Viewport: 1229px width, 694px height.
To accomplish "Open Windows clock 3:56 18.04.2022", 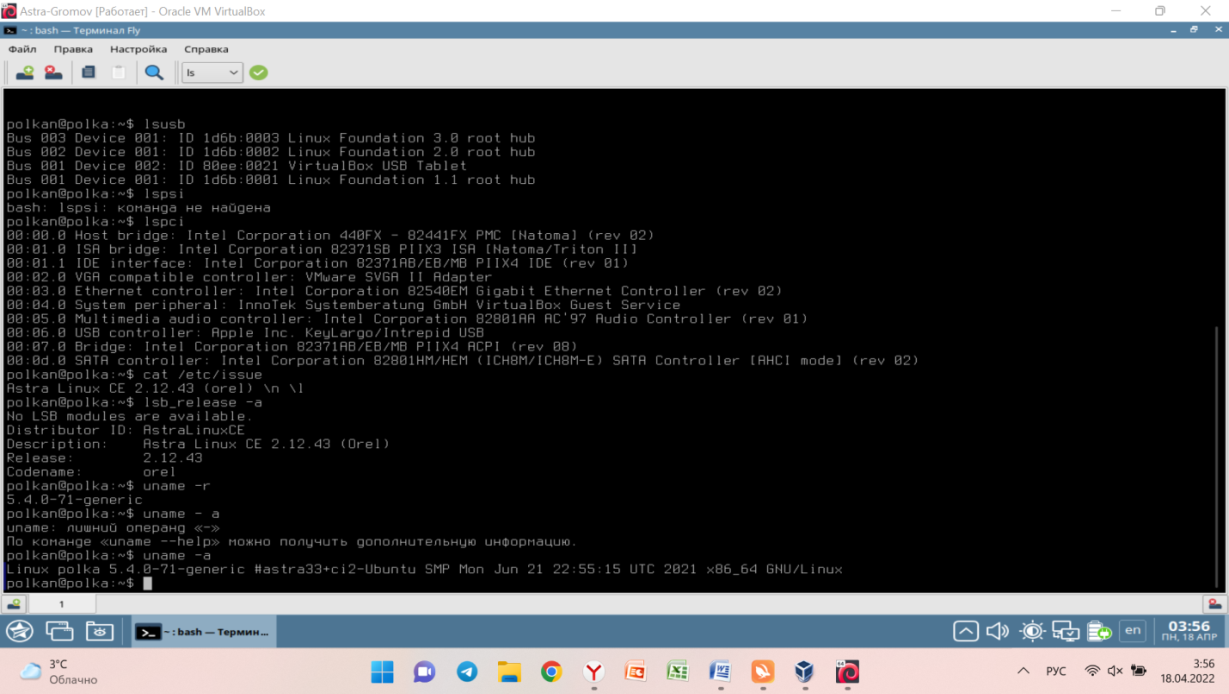I will 1189,671.
